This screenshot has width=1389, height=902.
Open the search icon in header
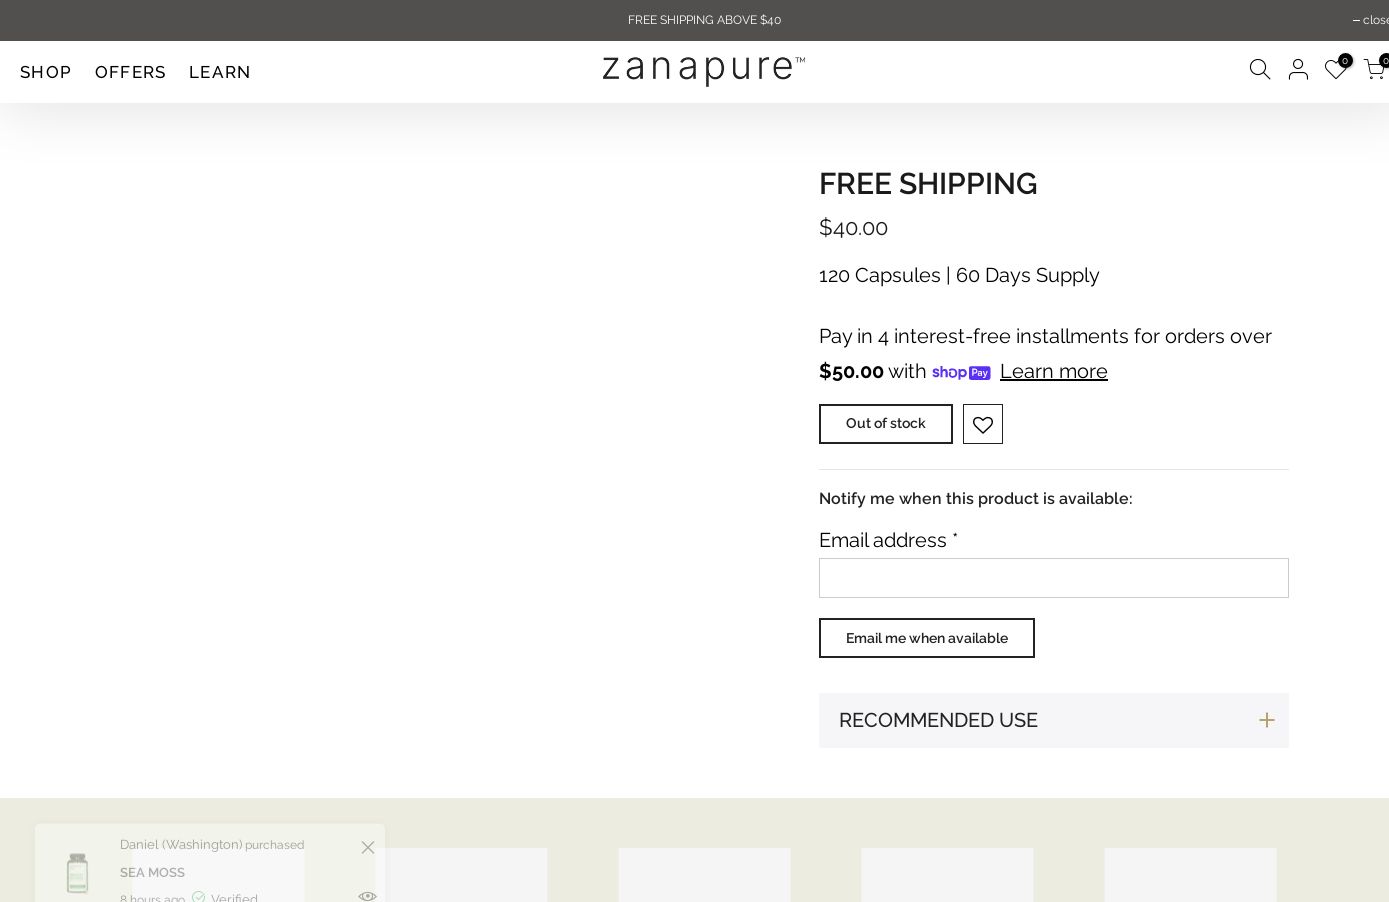(x=1260, y=70)
